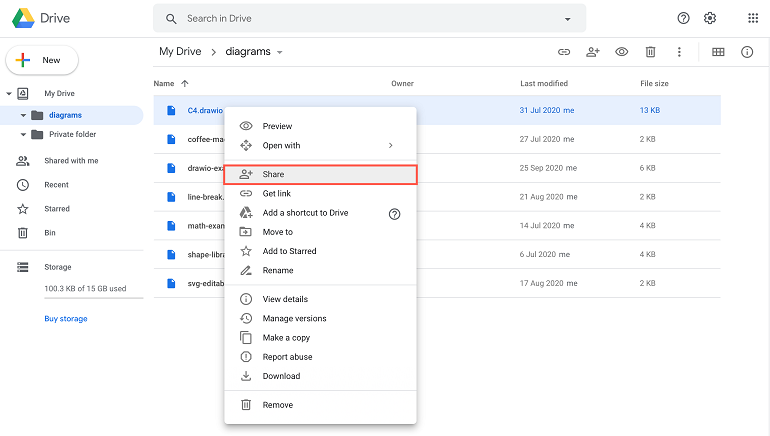770x436 pixels.
Task: Click the trash bin icon in toolbar
Action: [x=650, y=52]
